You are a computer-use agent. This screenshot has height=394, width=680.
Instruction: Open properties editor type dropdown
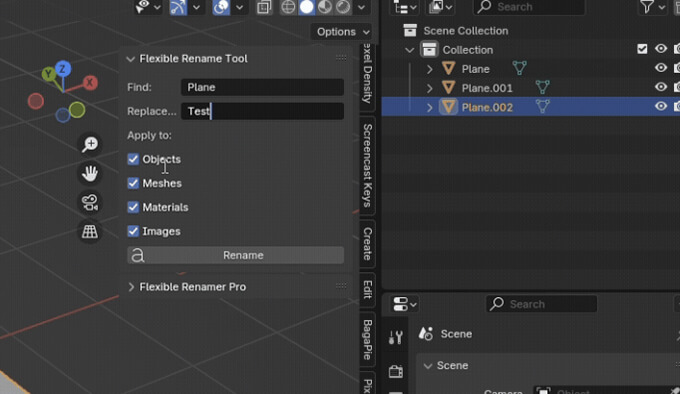point(405,304)
